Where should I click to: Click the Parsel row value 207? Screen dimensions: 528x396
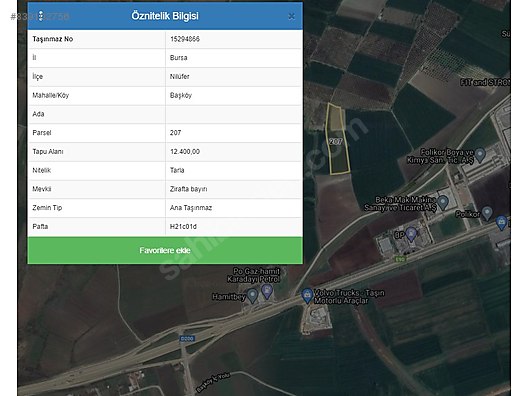[x=175, y=133]
